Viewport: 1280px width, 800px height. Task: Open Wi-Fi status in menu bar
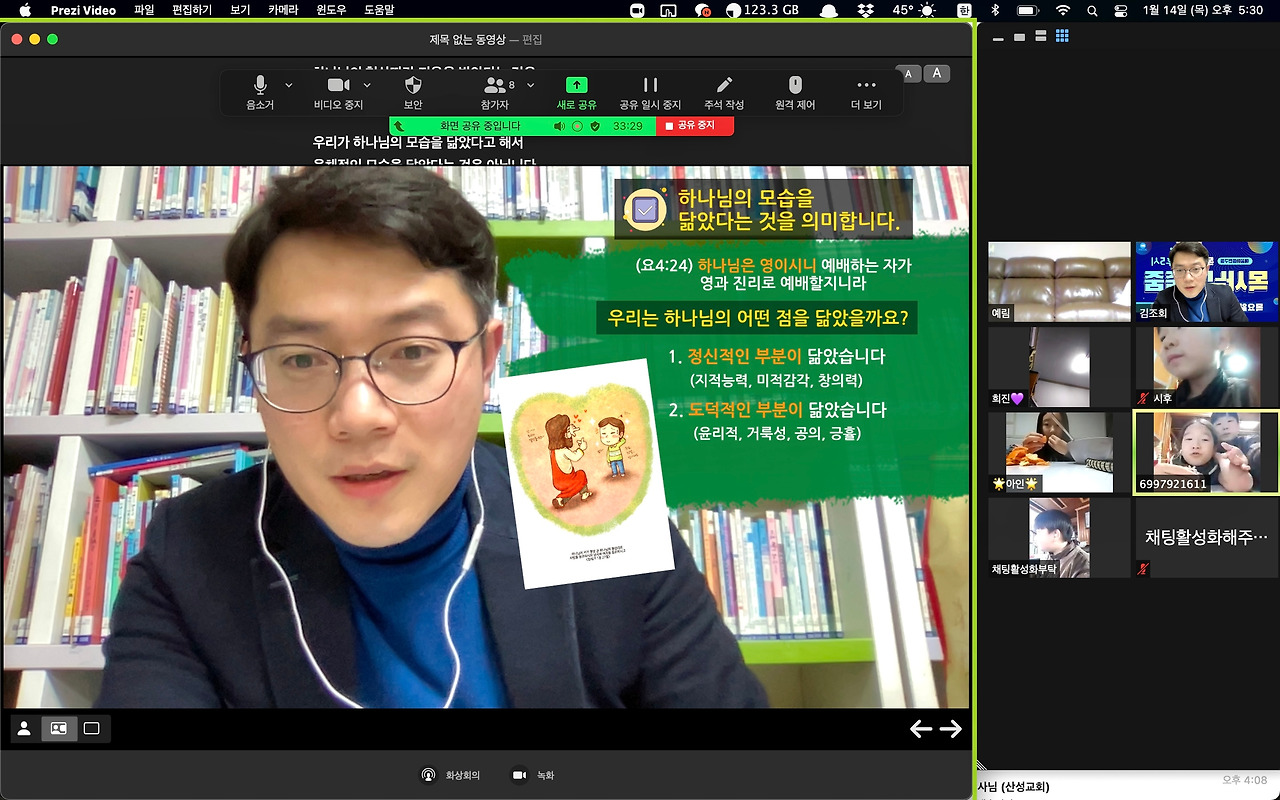coord(1062,10)
